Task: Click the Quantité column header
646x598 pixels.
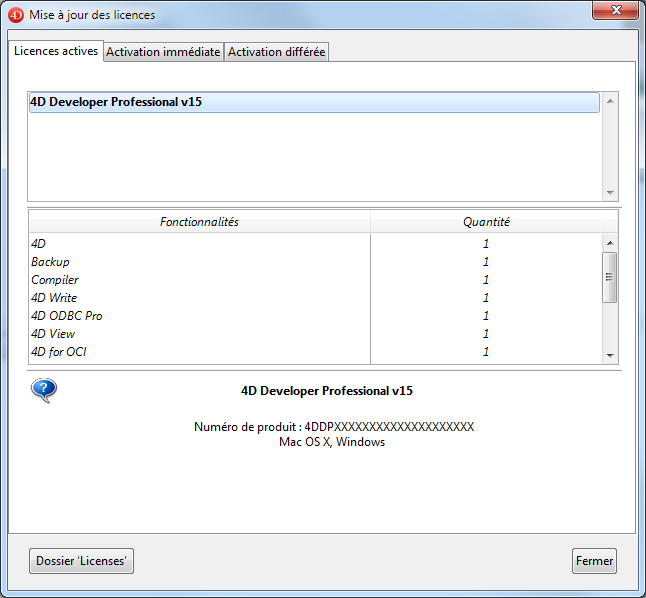Action: point(486,222)
